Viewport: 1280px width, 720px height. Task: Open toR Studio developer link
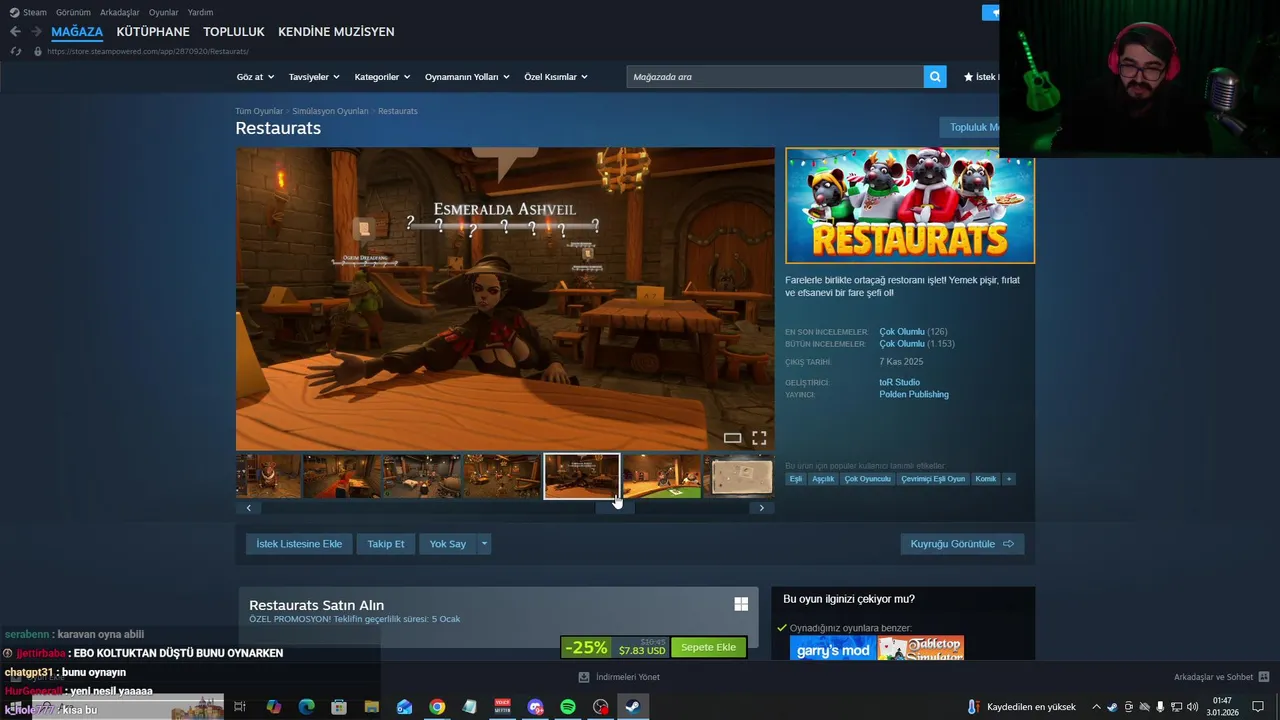tap(899, 382)
